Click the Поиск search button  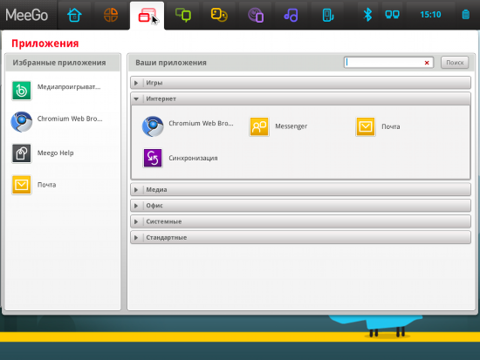coord(455,62)
